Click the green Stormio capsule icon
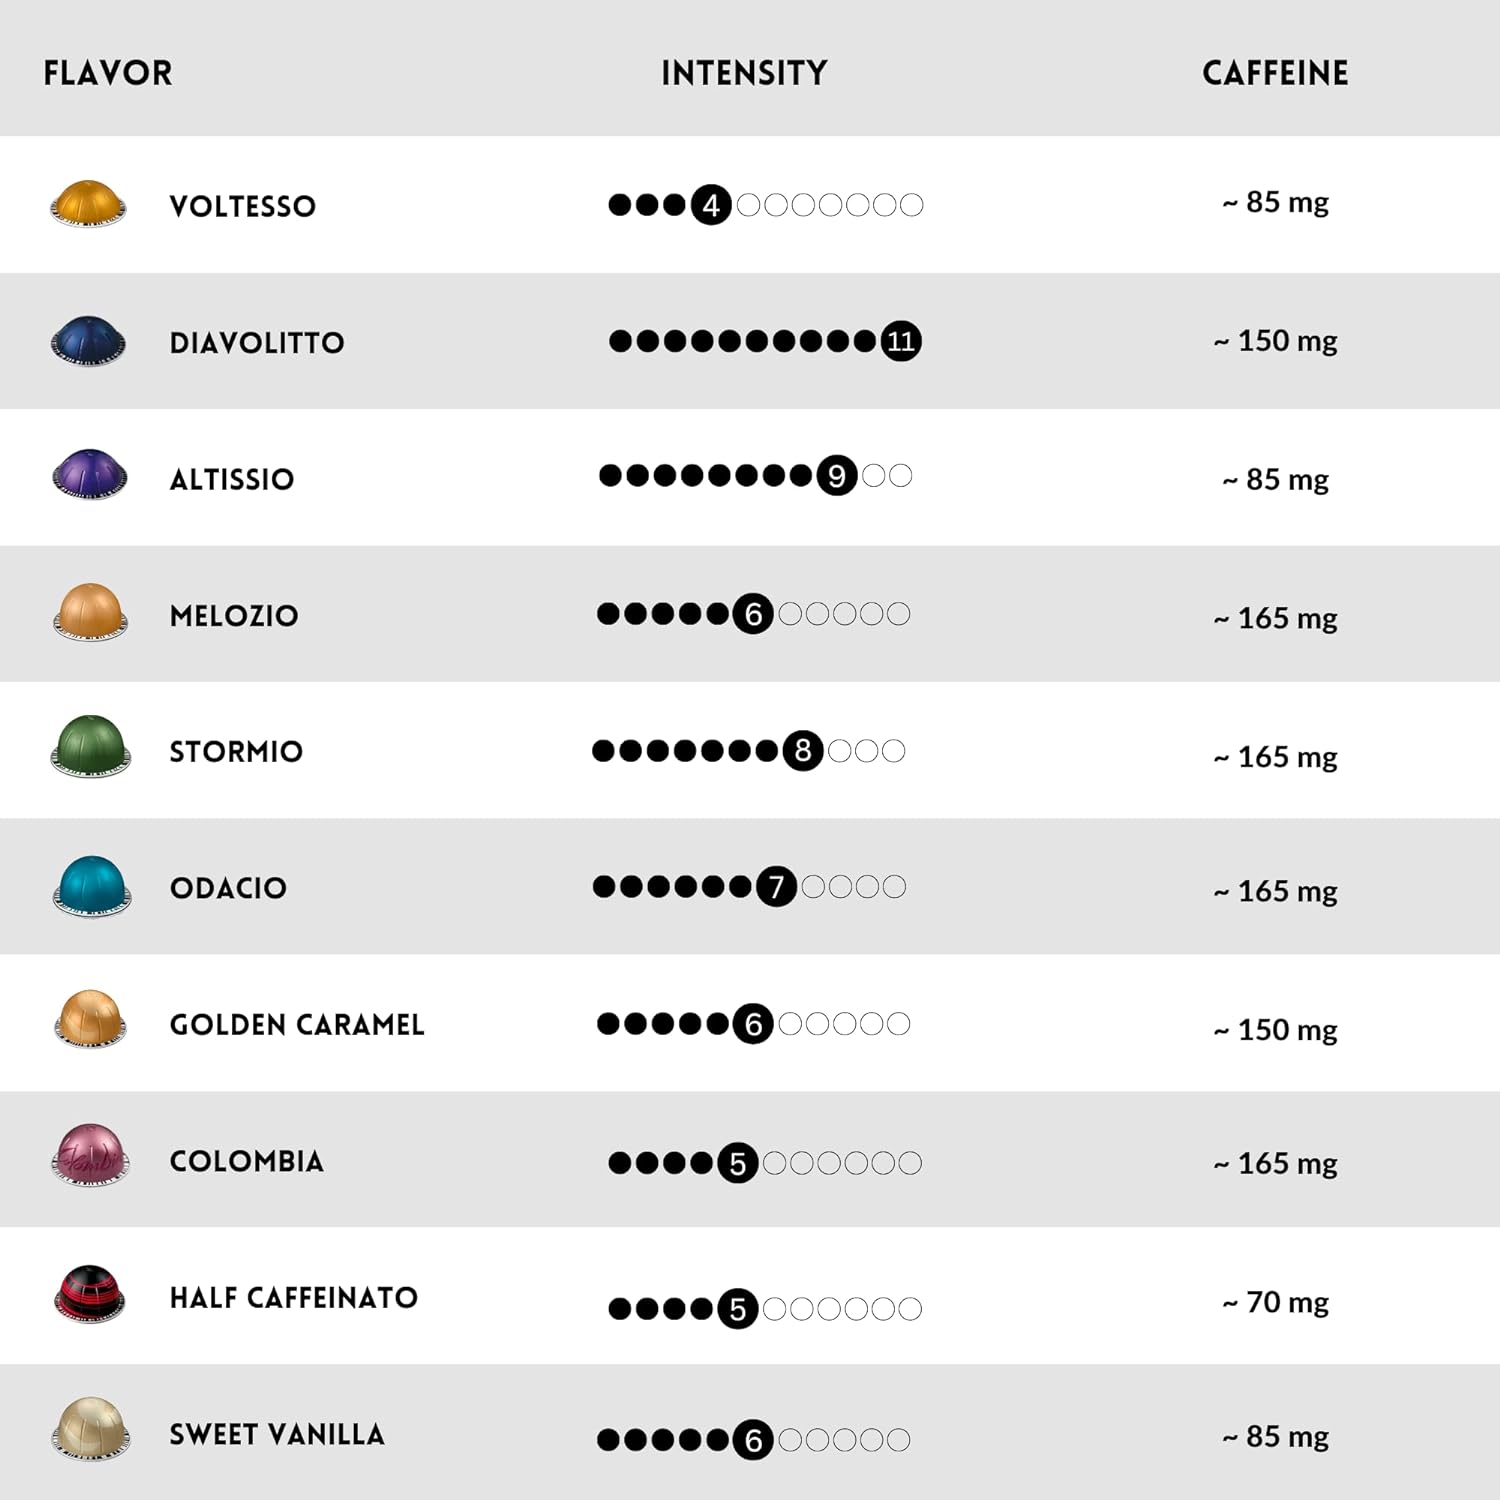1500x1500 pixels. coord(90,746)
